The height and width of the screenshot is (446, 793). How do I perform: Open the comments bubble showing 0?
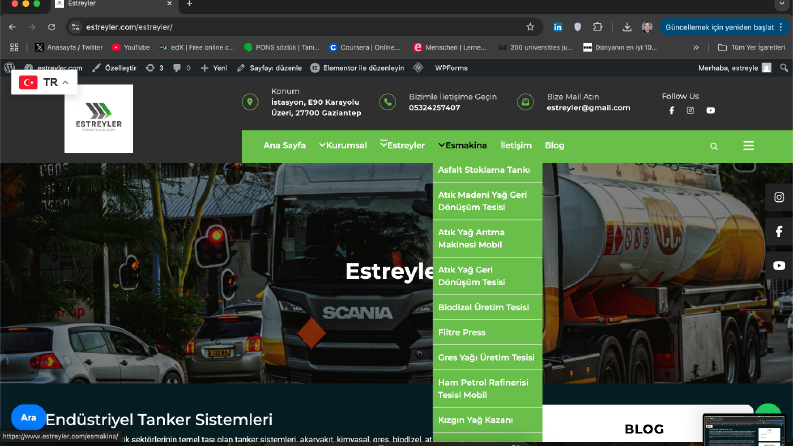pos(182,68)
